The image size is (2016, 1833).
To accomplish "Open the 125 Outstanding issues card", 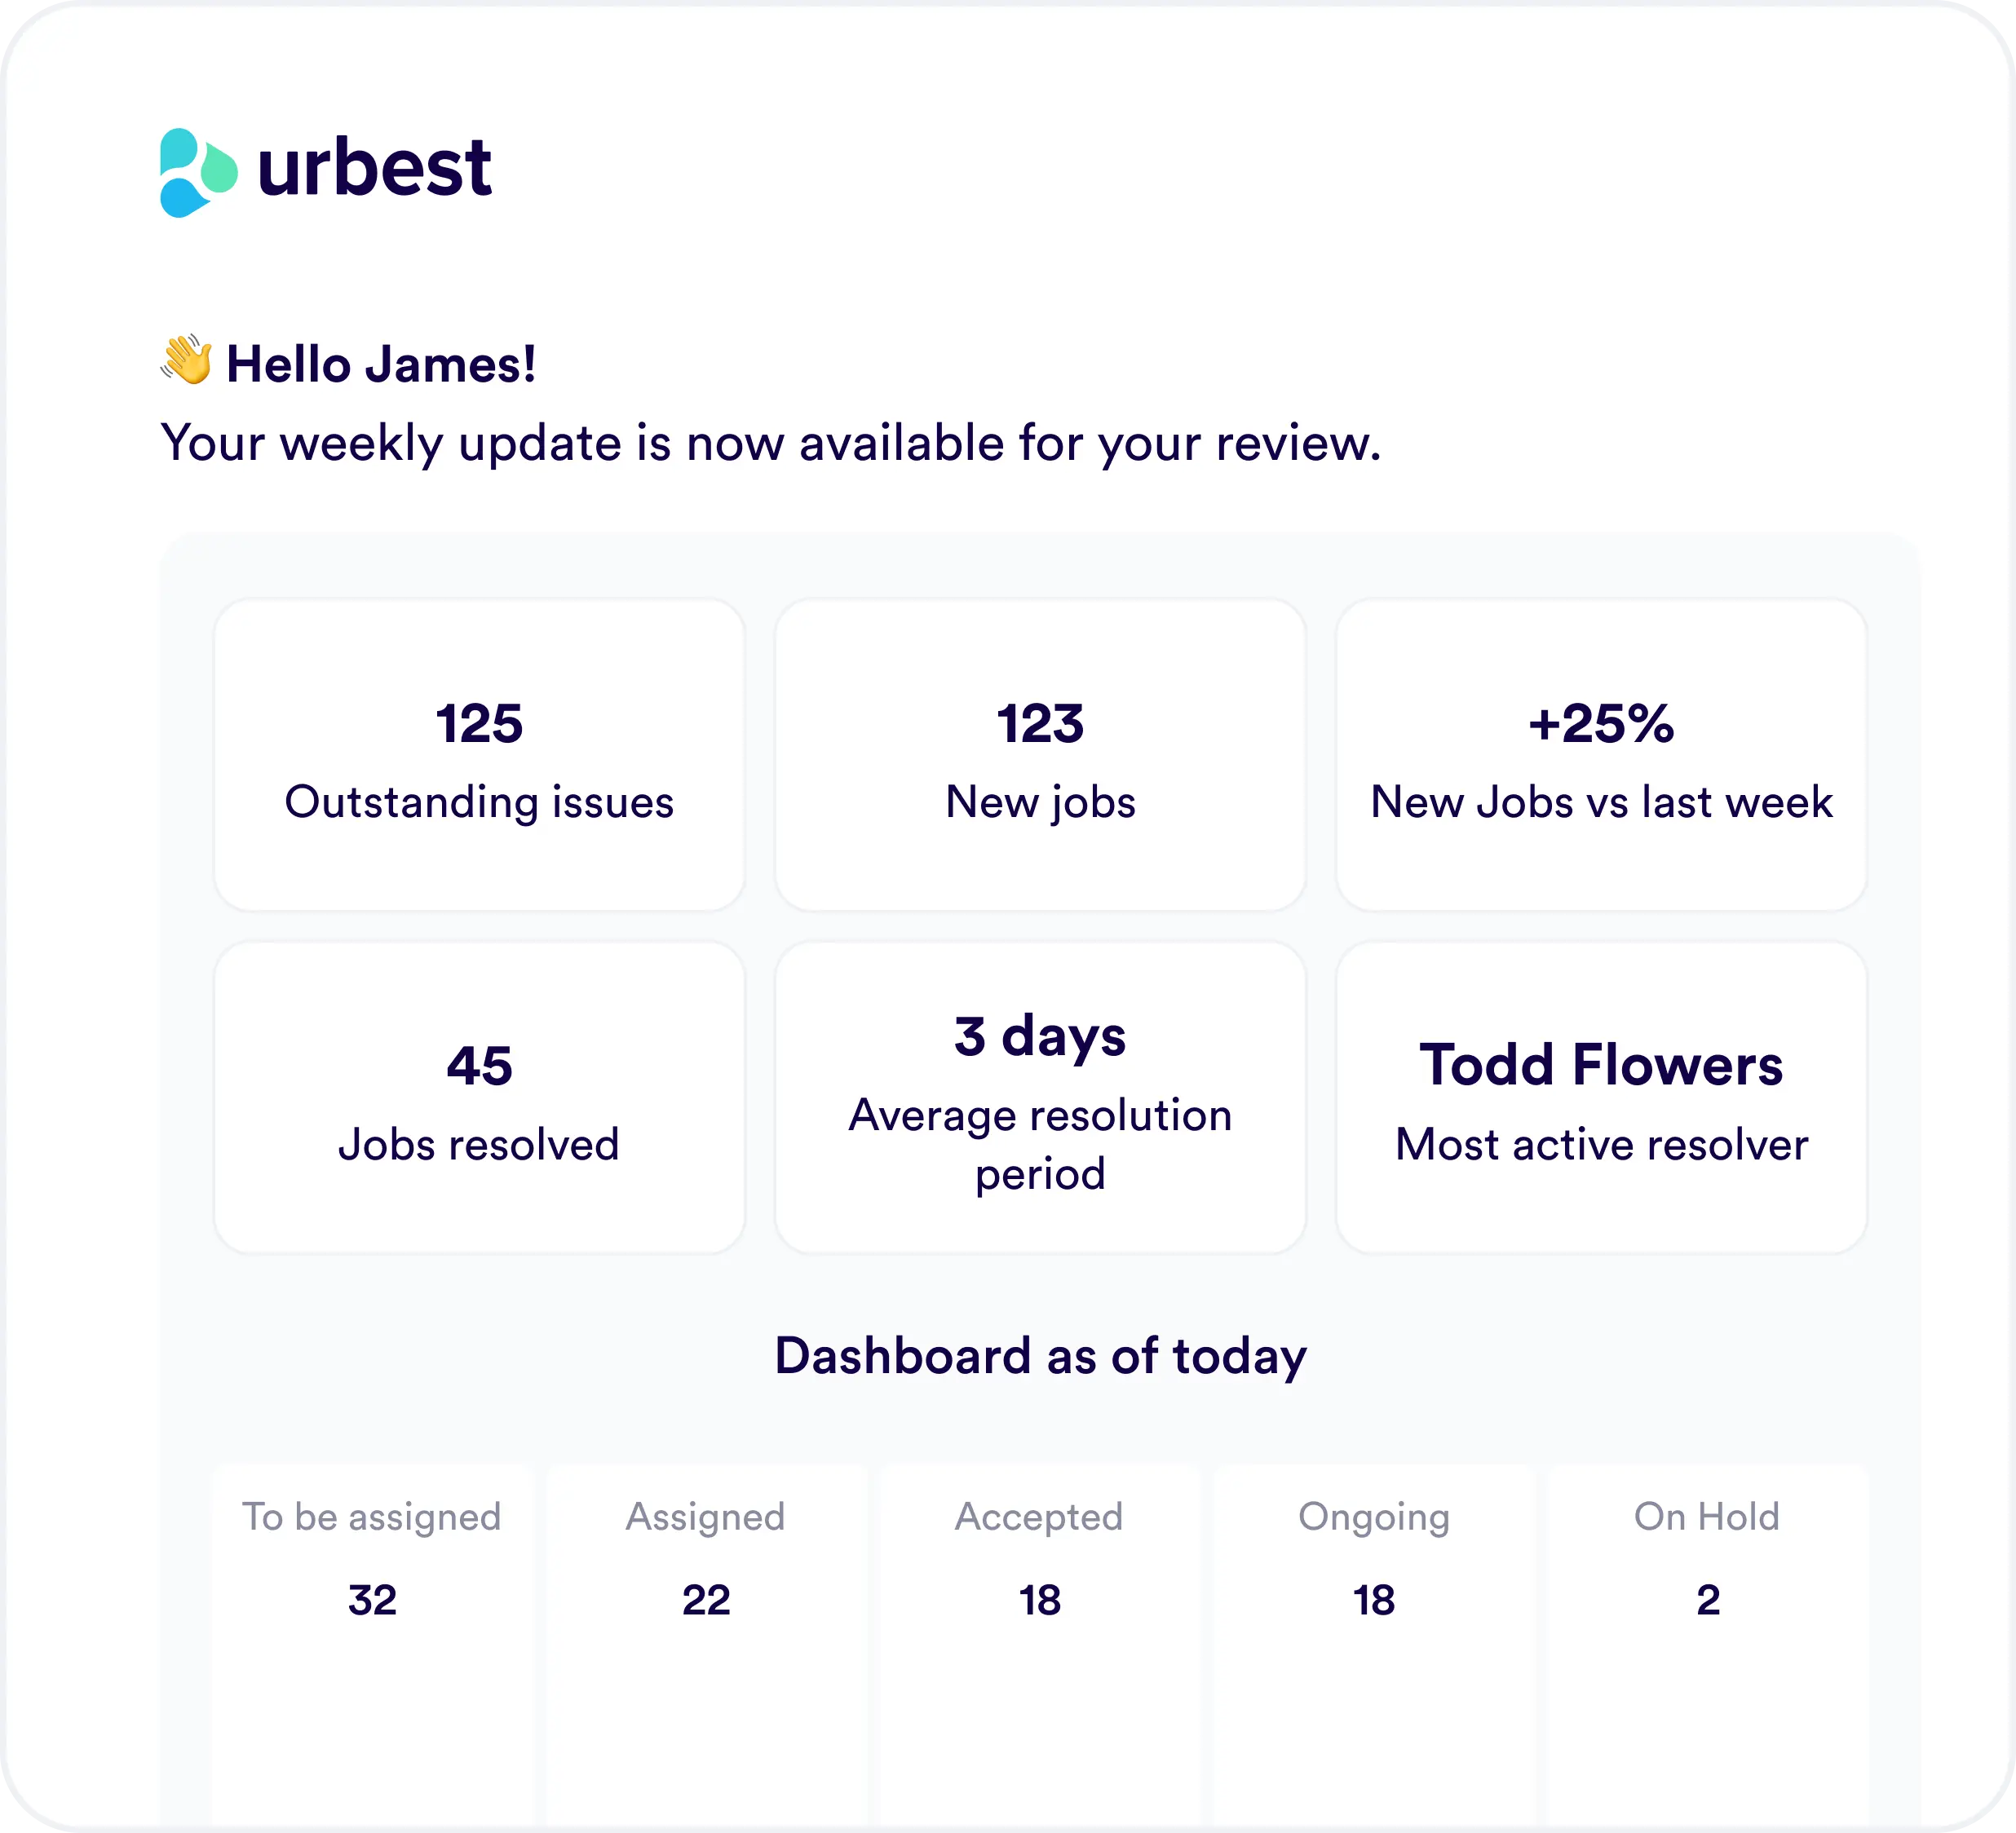I will click(479, 755).
